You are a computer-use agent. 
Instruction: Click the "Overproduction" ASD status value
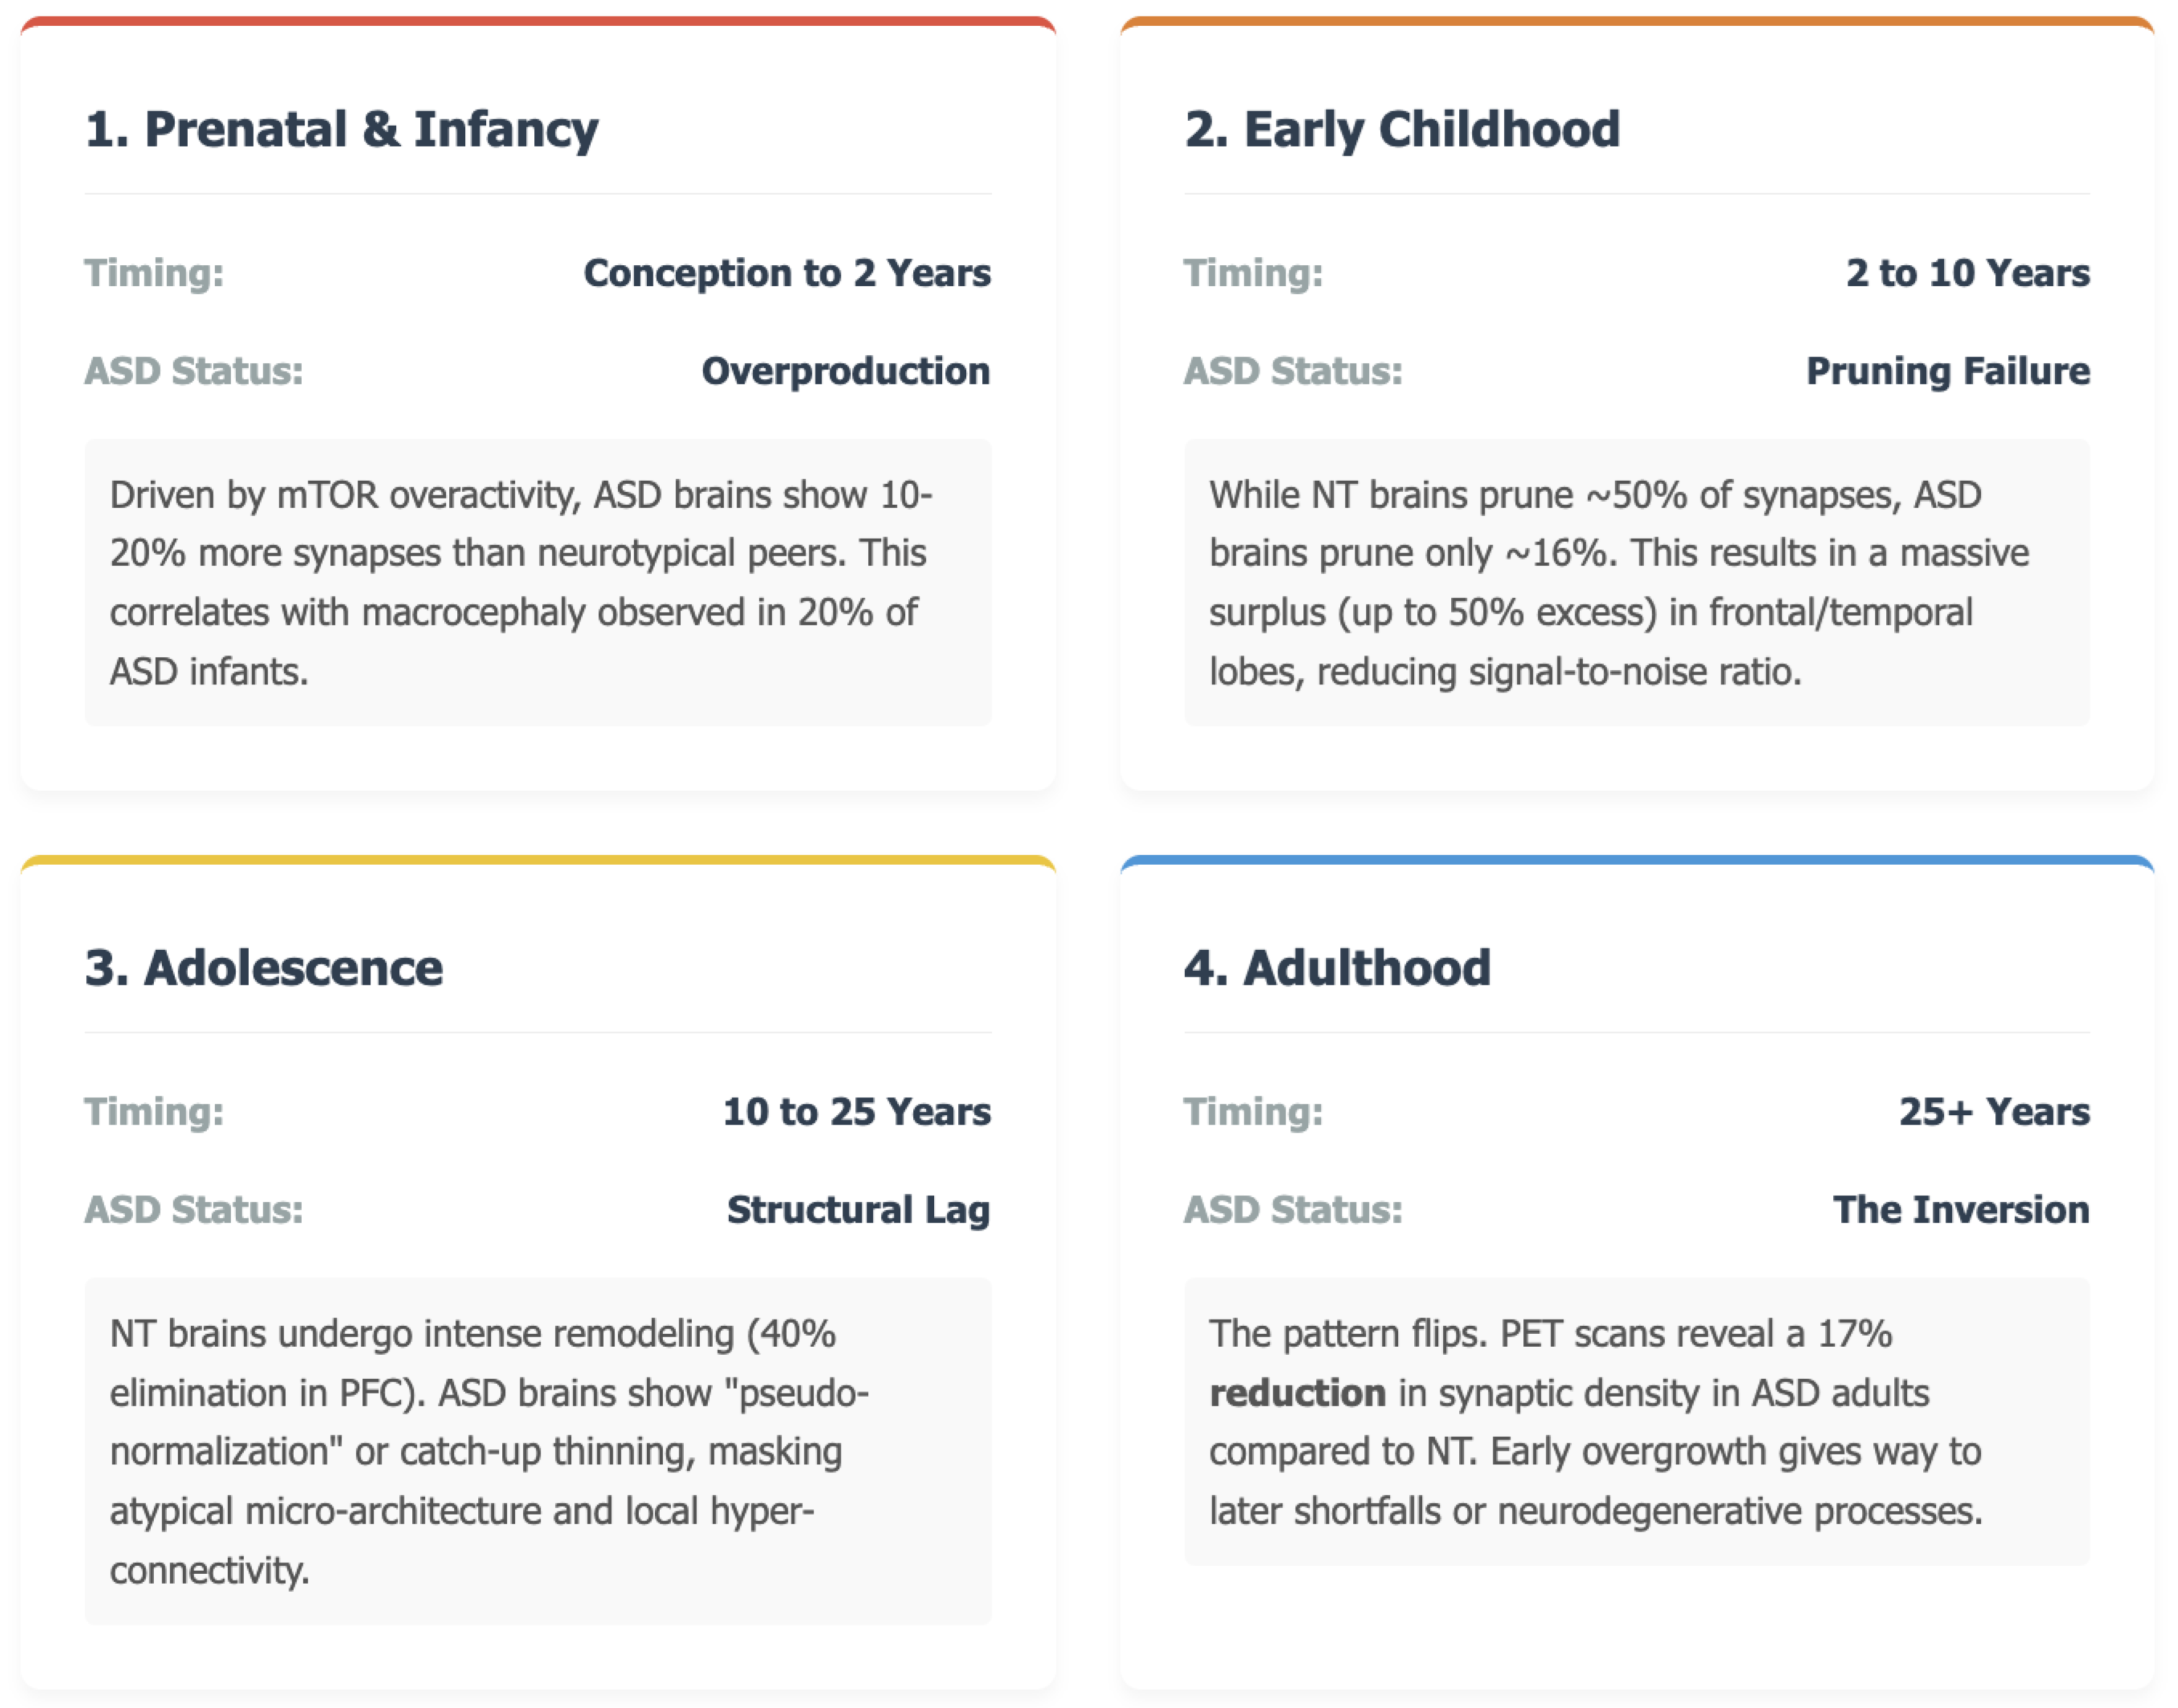pyautogui.click(x=845, y=371)
